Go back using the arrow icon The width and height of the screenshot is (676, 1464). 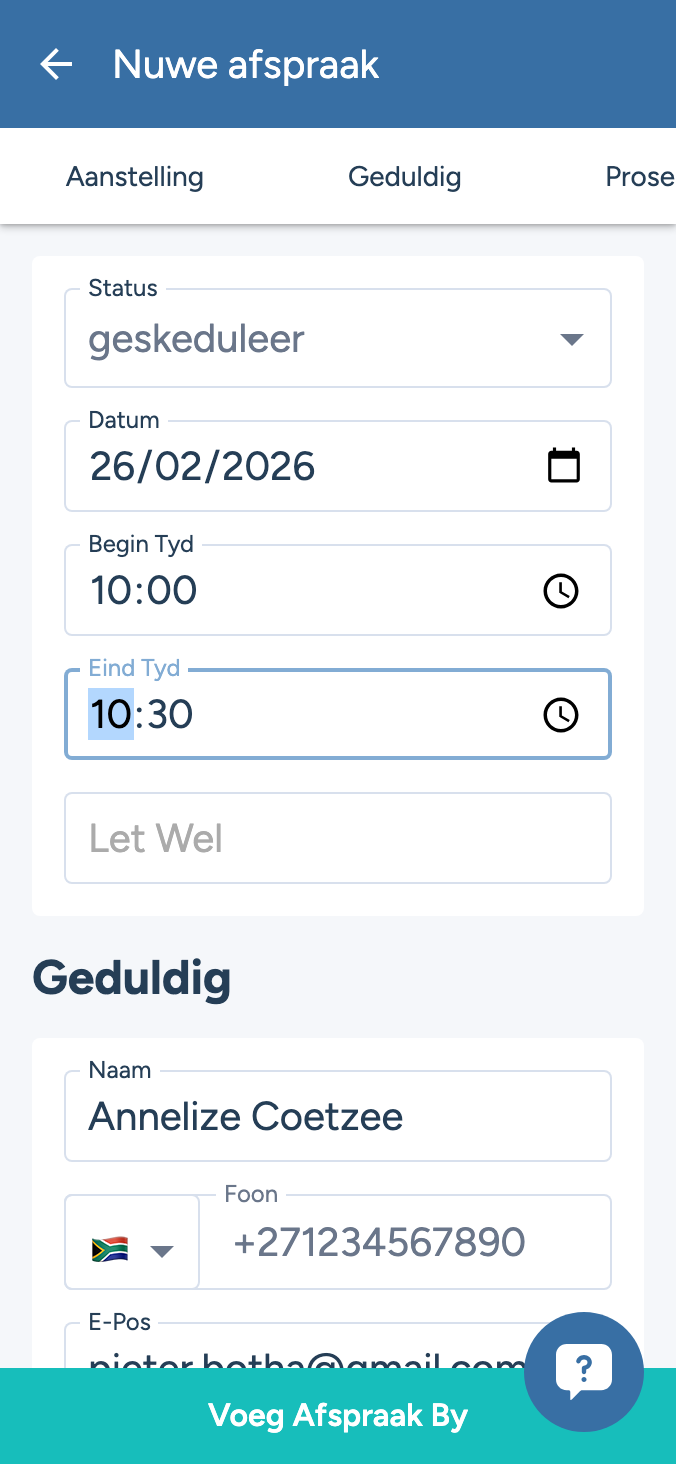click(56, 65)
